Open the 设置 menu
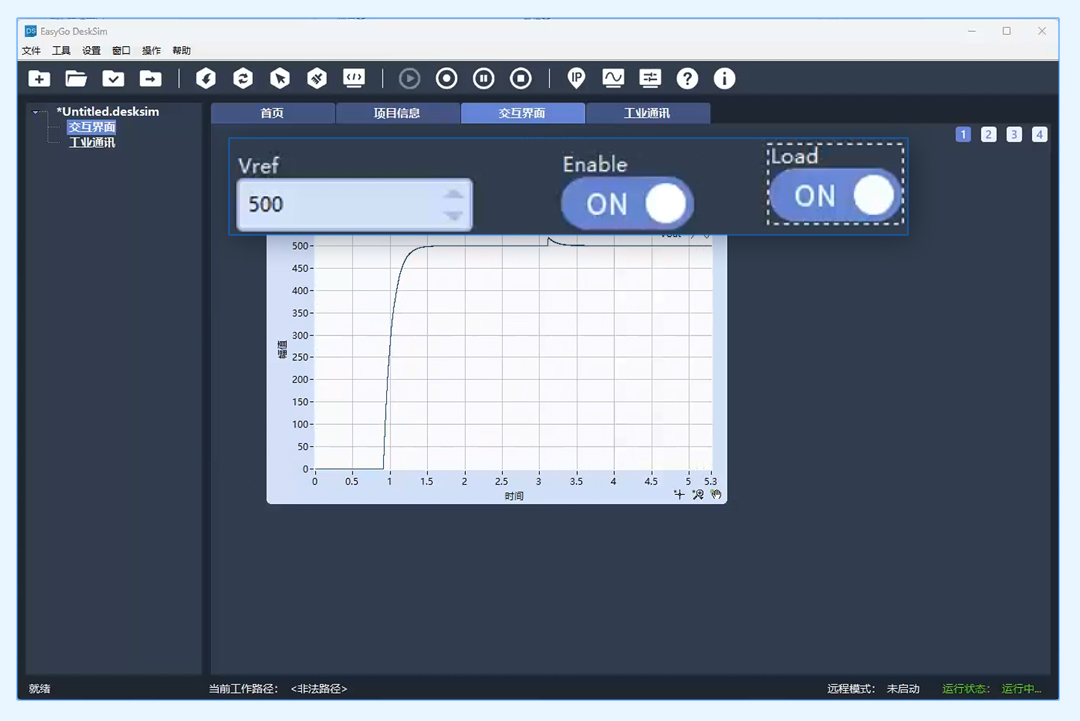The image size is (1080, 721). (91, 50)
